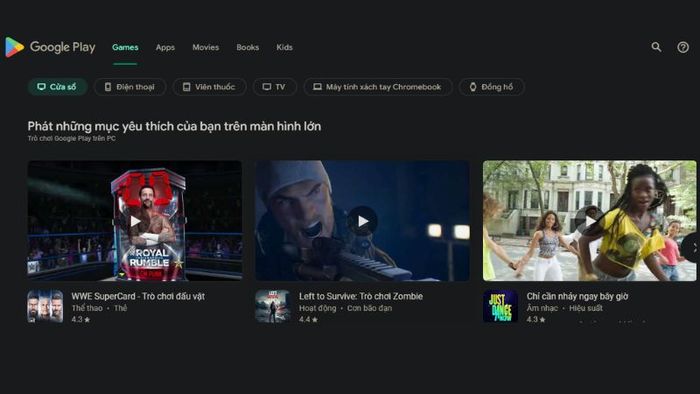The height and width of the screenshot is (394, 700).
Task: Select the Viên thuốc tablet filter chip
Action: 209,87
